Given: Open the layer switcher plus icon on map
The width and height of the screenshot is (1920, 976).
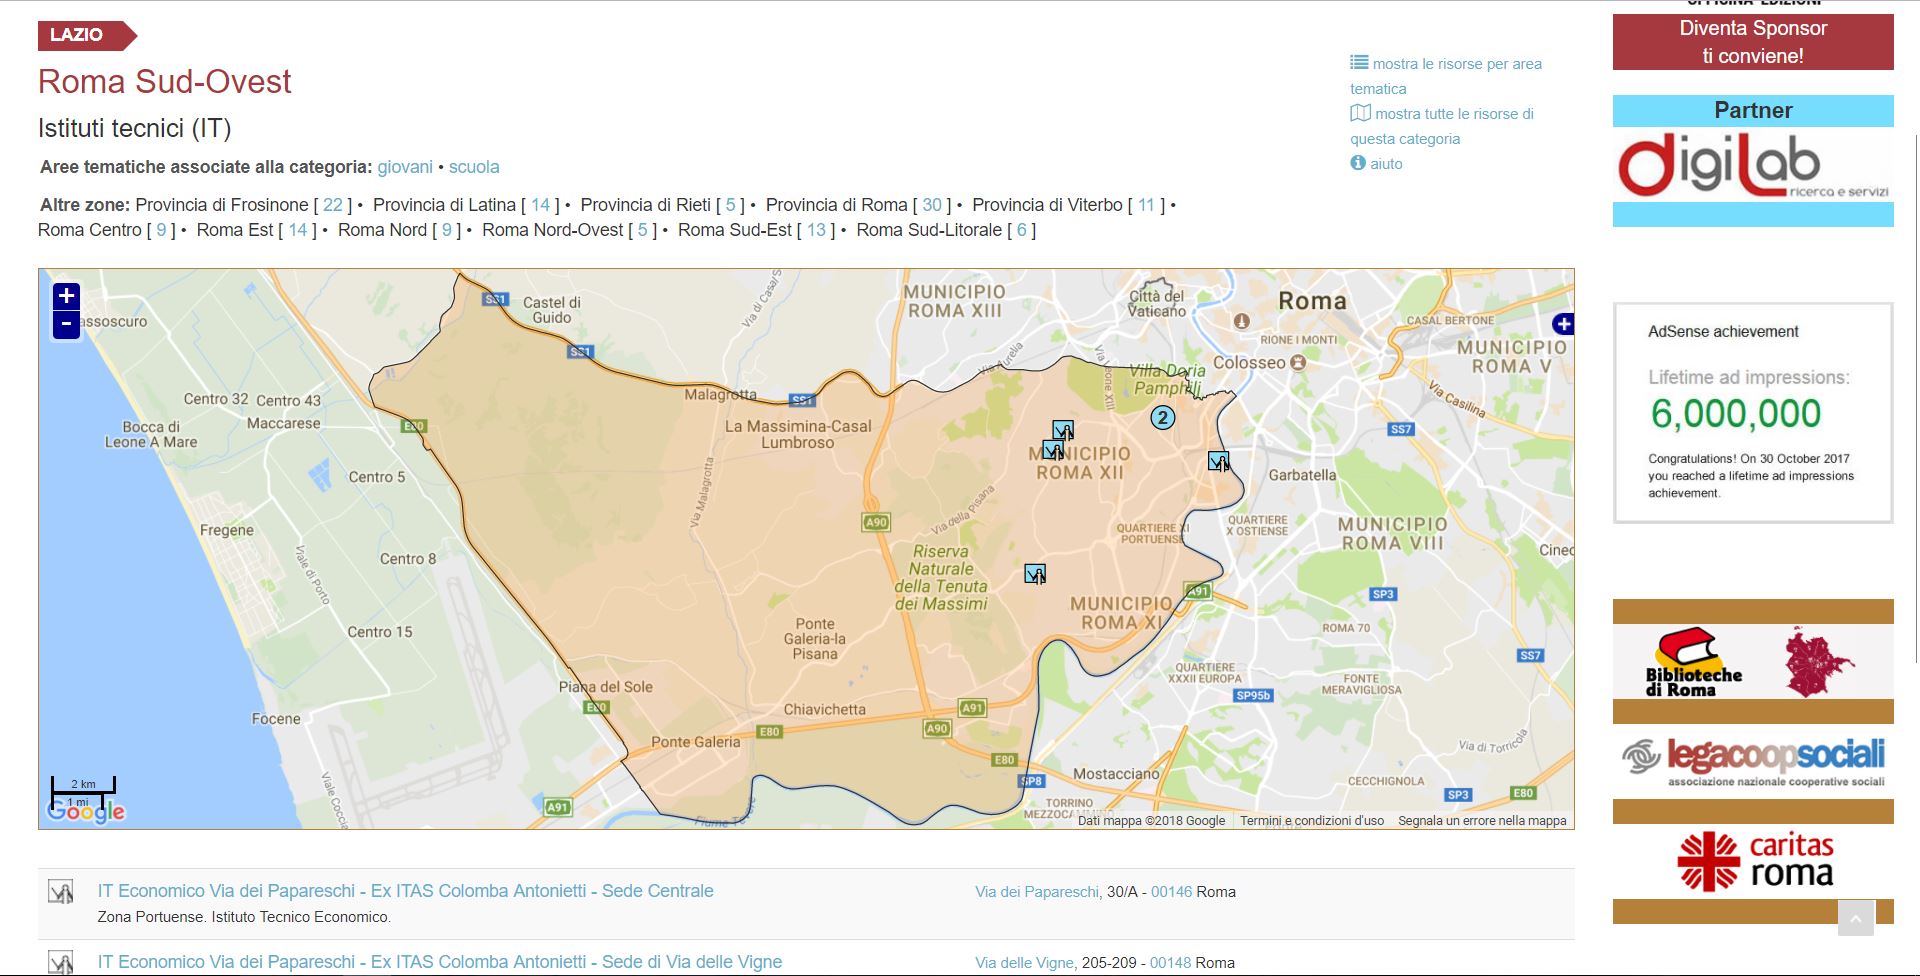Looking at the screenshot, I should 1563,324.
